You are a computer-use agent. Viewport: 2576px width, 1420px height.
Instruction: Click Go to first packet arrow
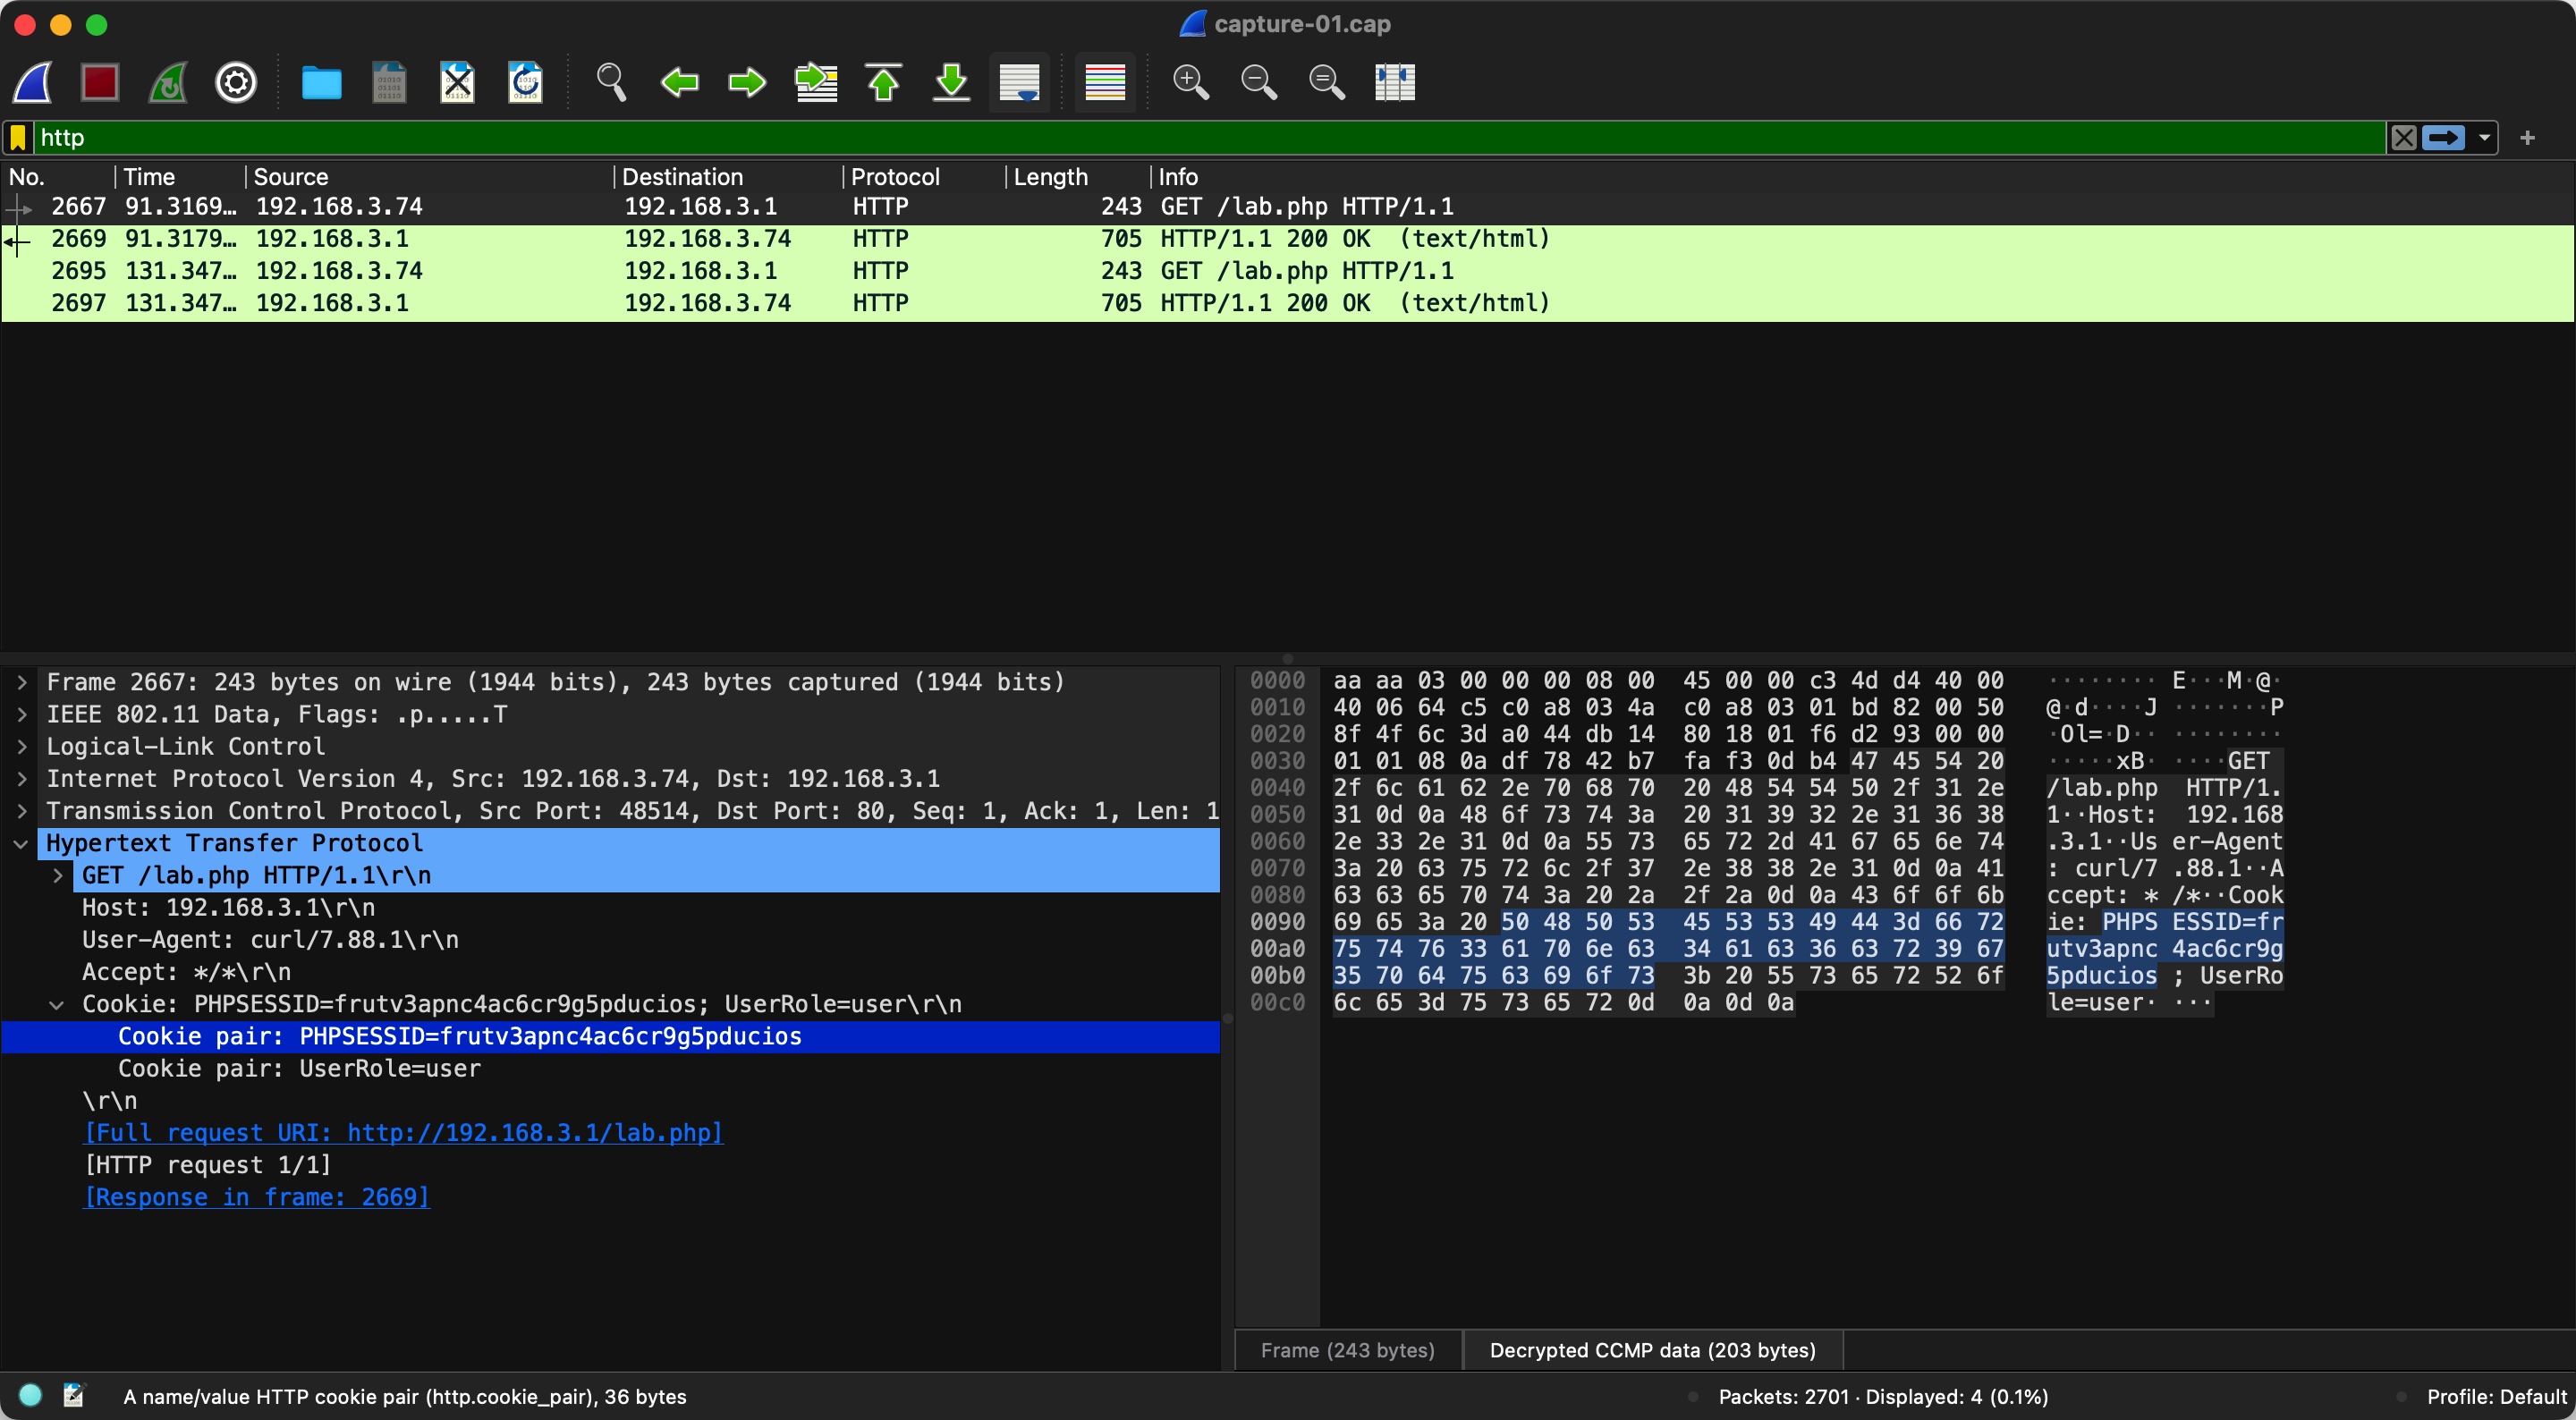tap(883, 82)
